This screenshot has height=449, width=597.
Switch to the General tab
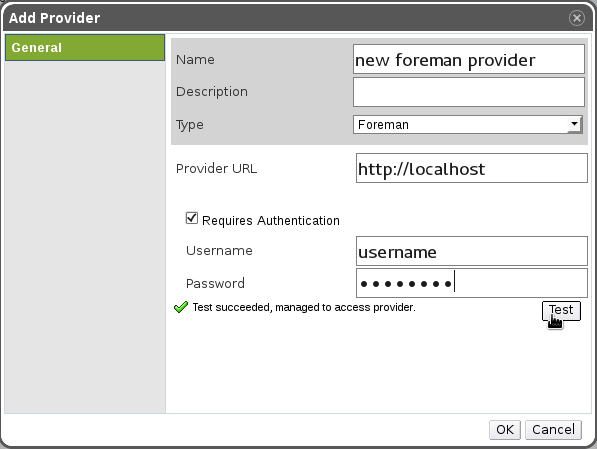pyautogui.click(x=85, y=48)
